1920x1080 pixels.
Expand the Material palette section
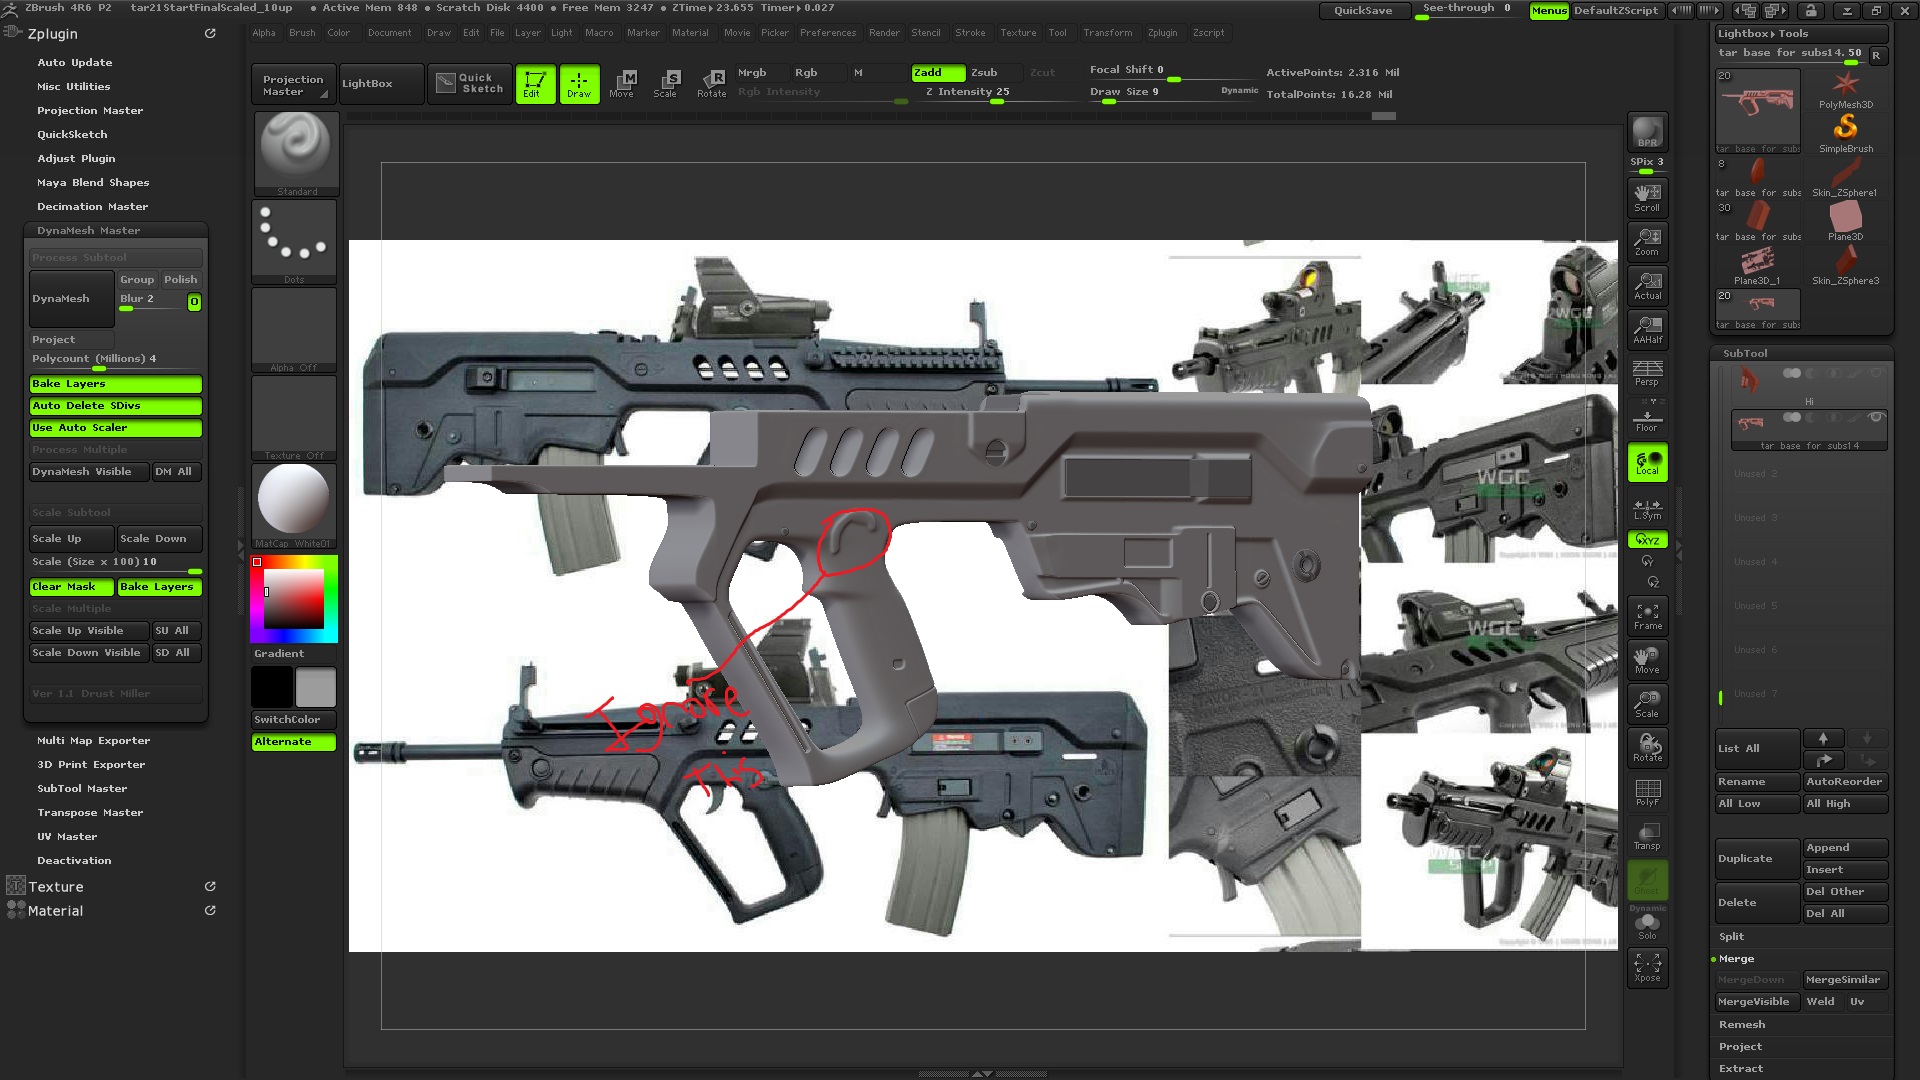point(56,911)
